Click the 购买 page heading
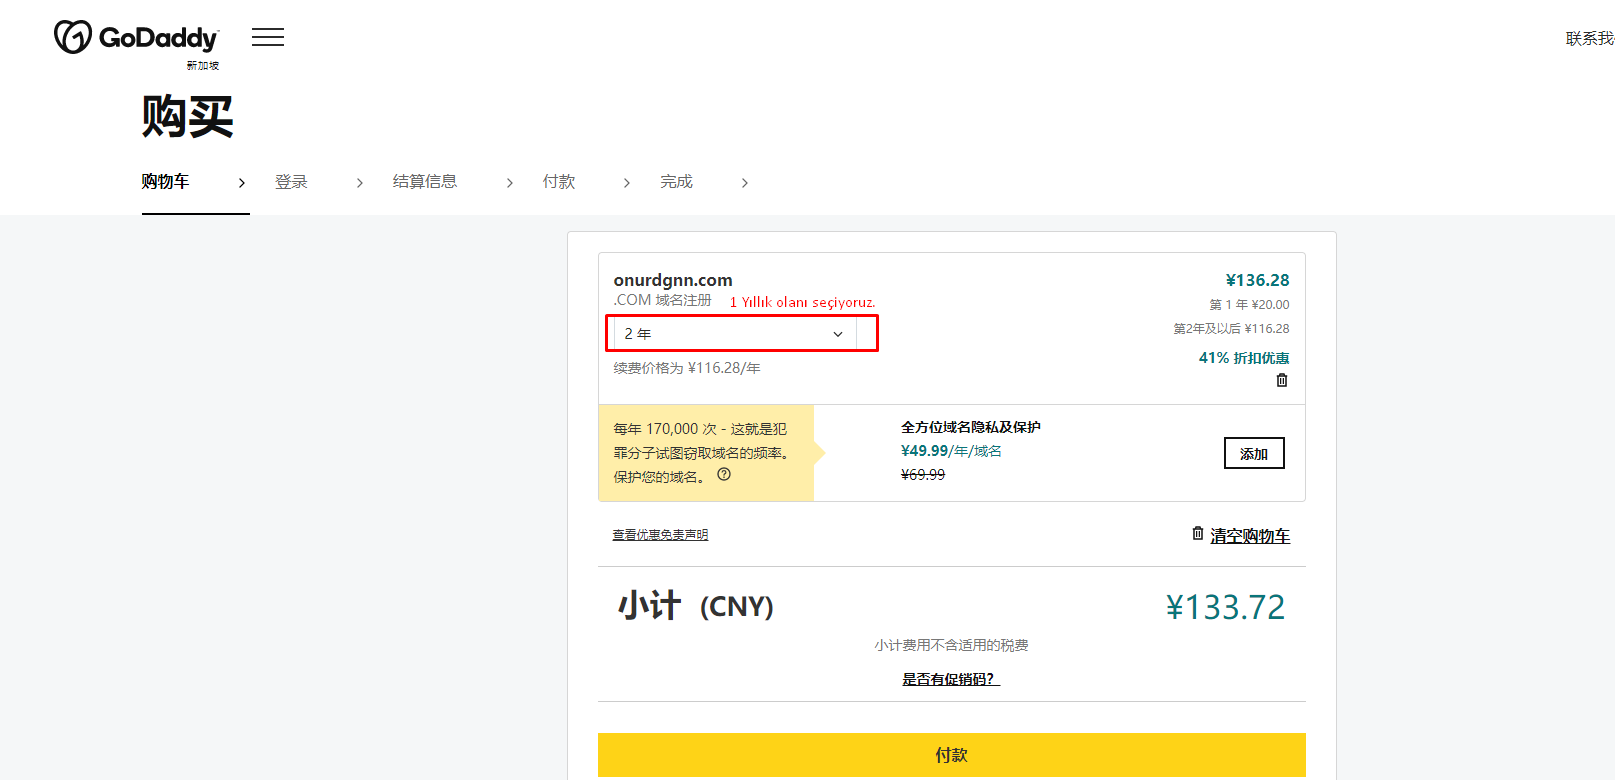This screenshot has height=780, width=1615. (188, 116)
